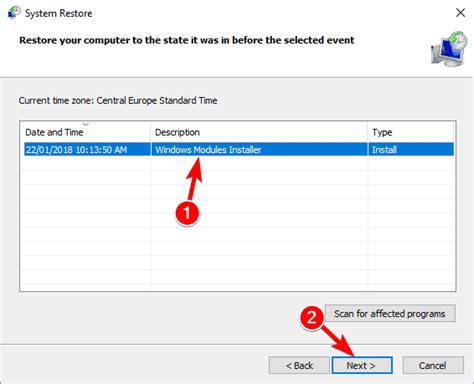Image resolution: width=474 pixels, height=384 pixels.
Task: Go back with the Back button
Action: pyautogui.click(x=299, y=365)
